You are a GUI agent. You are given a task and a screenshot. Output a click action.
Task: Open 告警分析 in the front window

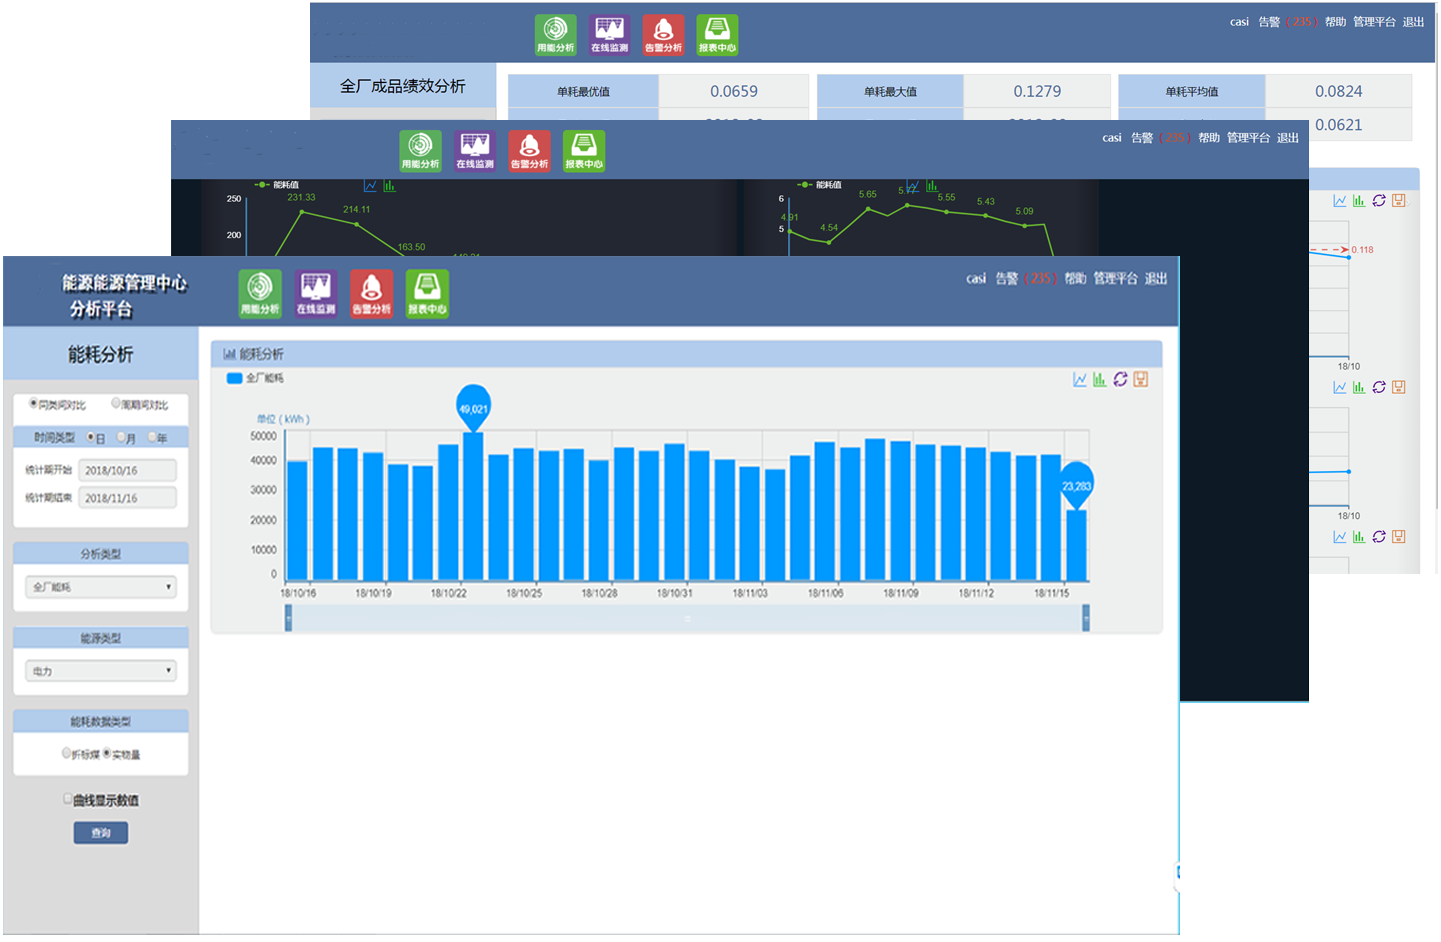372,294
